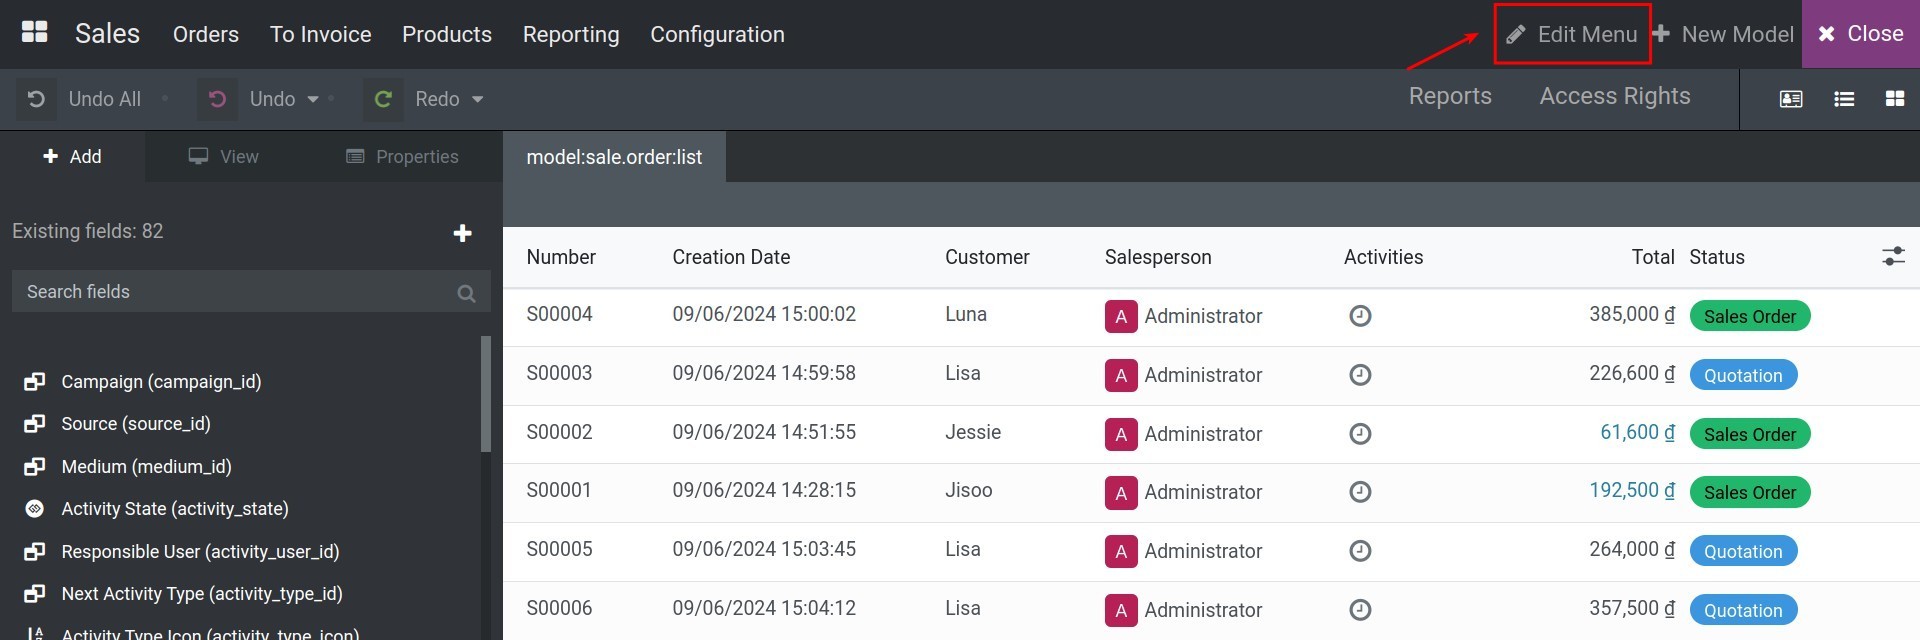Expand the Redo dropdown arrow
This screenshot has height=640, width=1920.
[478, 99]
